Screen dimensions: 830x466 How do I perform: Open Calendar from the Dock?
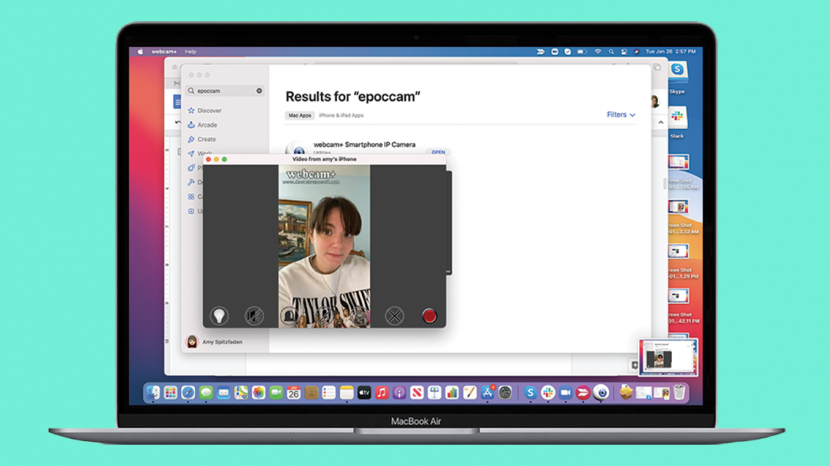point(294,392)
